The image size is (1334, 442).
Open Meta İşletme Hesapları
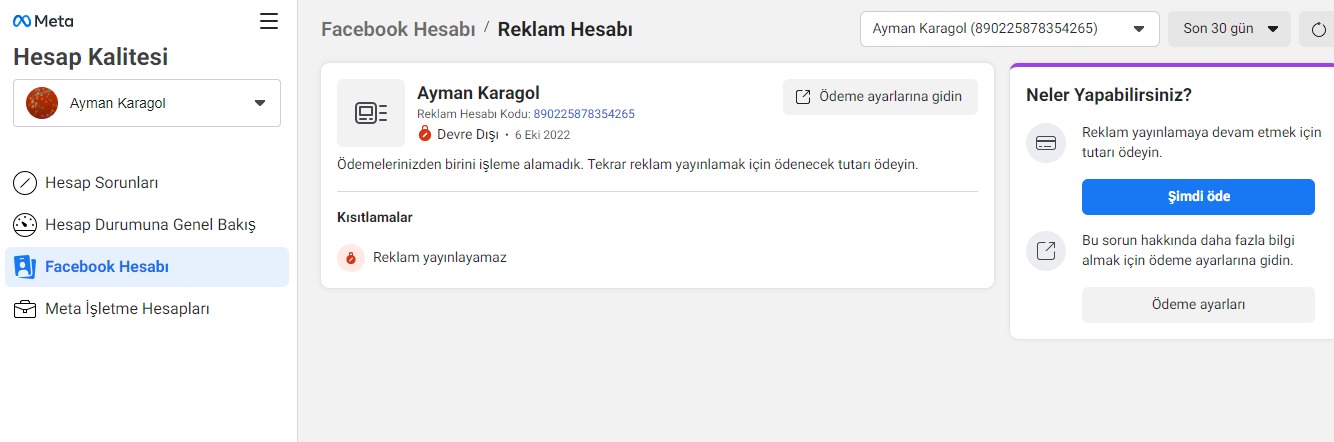pos(147,309)
